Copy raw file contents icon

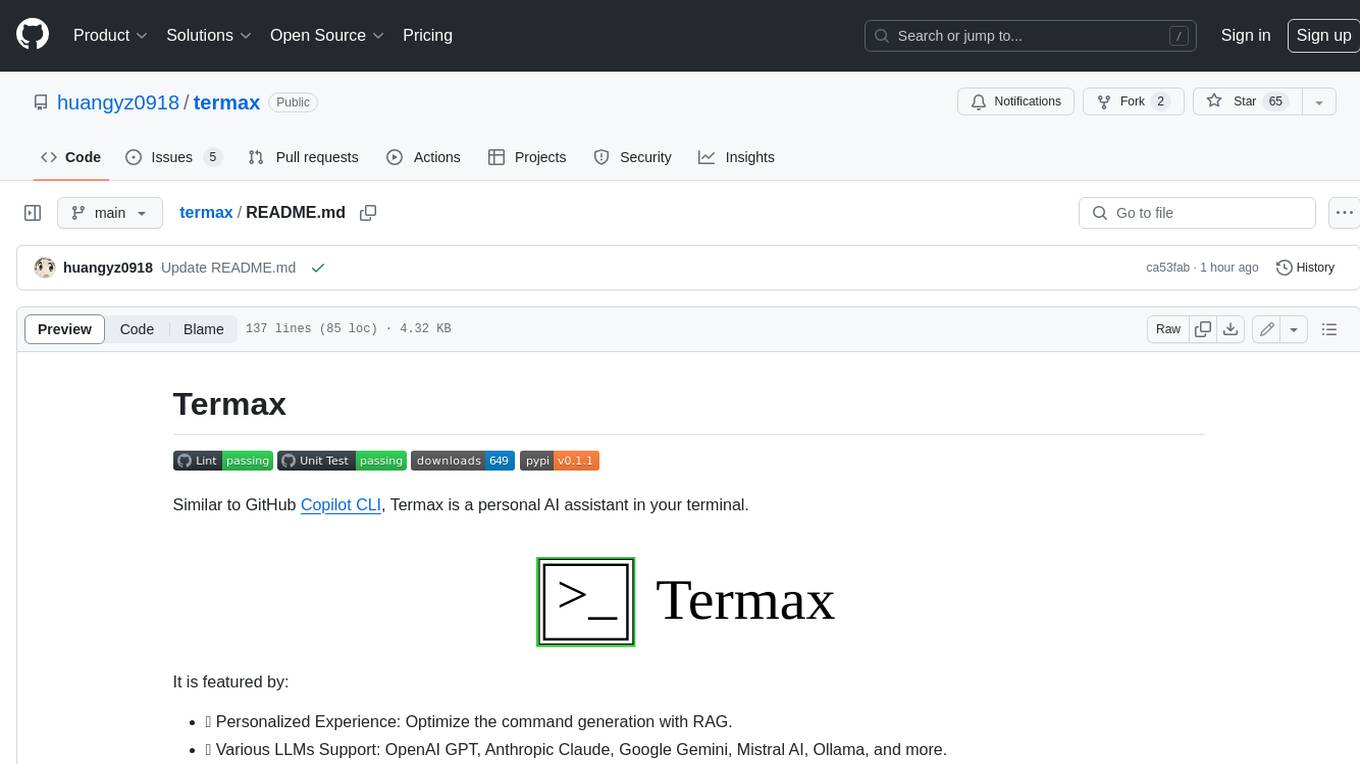(1203, 329)
